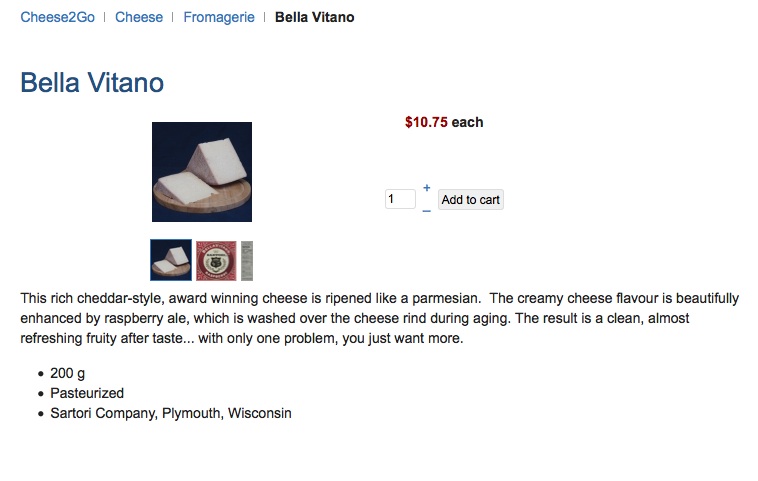This screenshot has width=758, height=481.
Task: Click the bold Bella Vitano breadcrumb
Action: click(314, 17)
